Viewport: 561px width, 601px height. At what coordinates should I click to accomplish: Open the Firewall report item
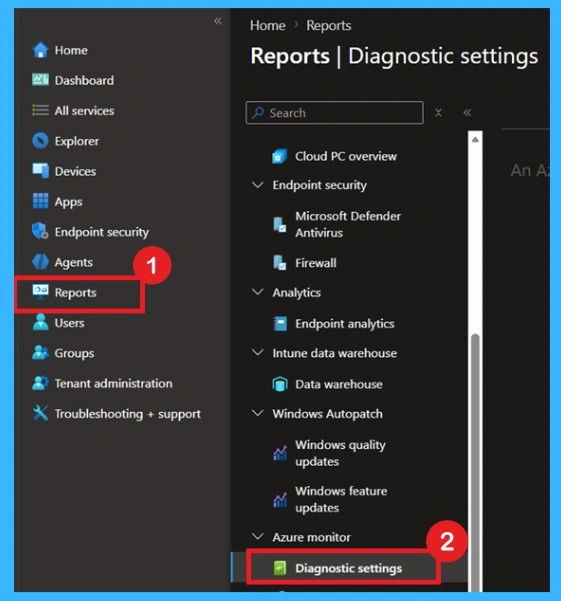(x=316, y=263)
